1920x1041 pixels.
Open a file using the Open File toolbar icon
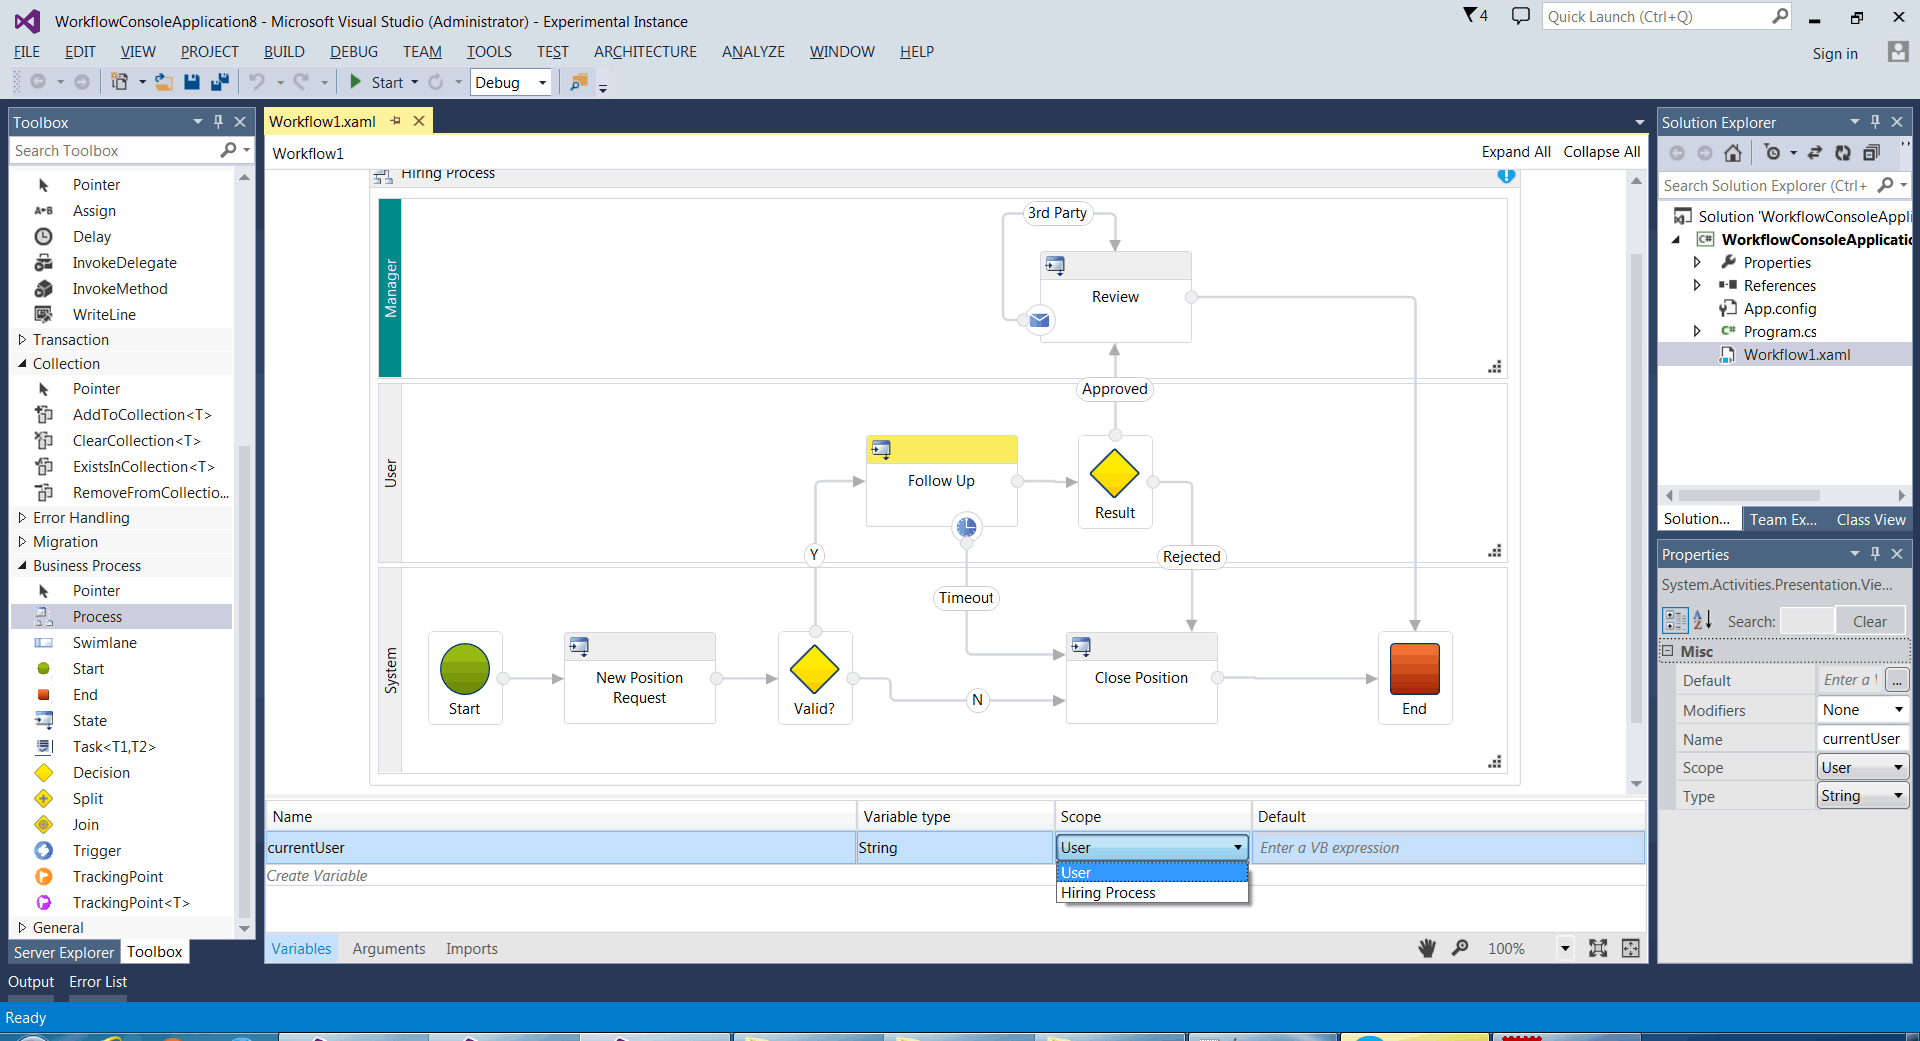point(164,82)
